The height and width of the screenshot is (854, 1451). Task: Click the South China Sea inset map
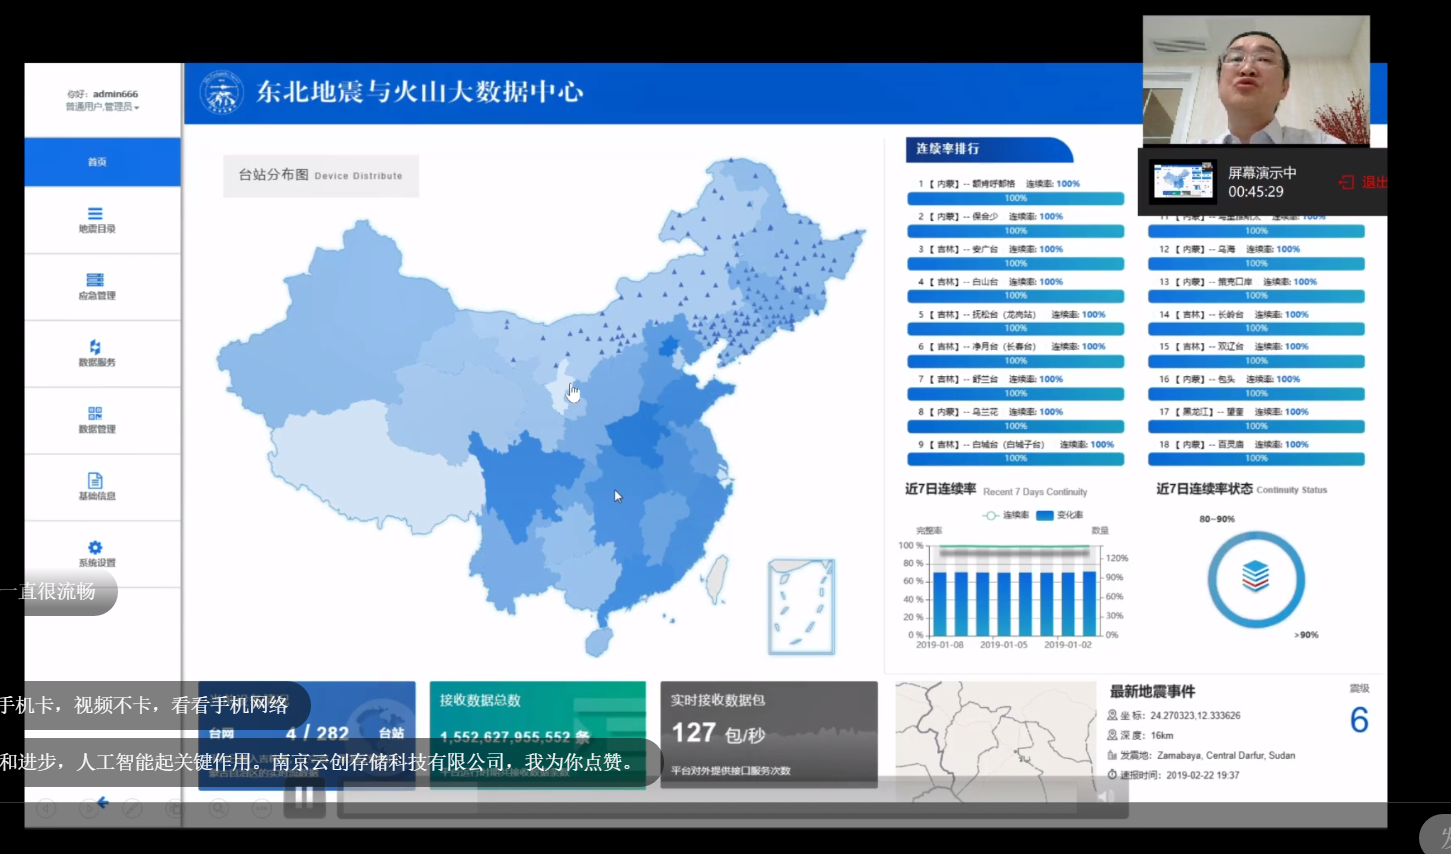[801, 607]
